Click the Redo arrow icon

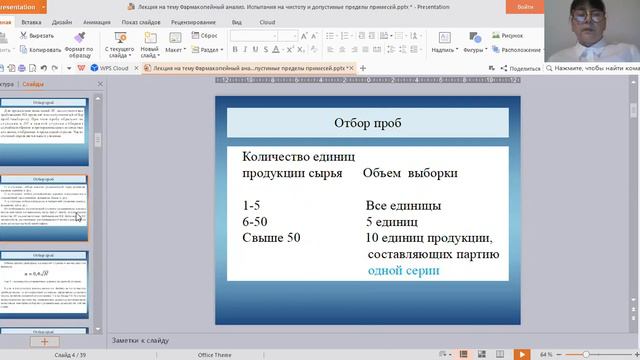[54, 68]
